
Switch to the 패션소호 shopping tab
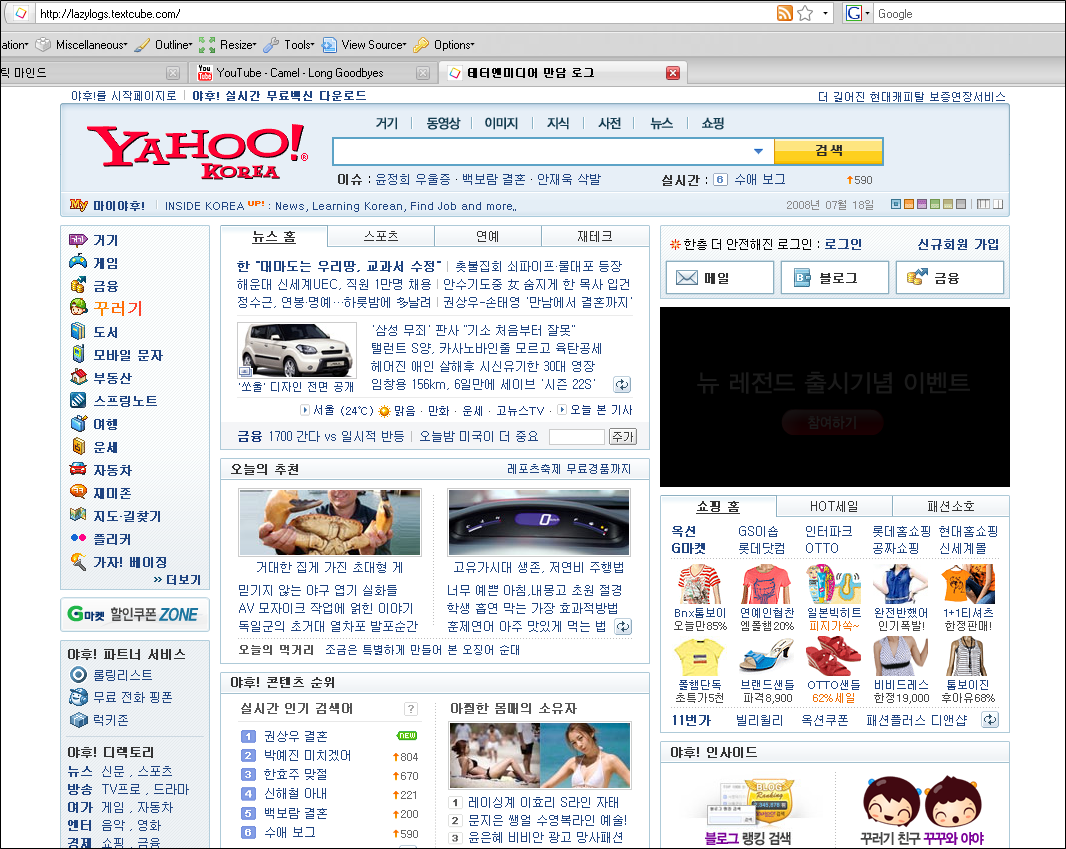click(x=950, y=506)
